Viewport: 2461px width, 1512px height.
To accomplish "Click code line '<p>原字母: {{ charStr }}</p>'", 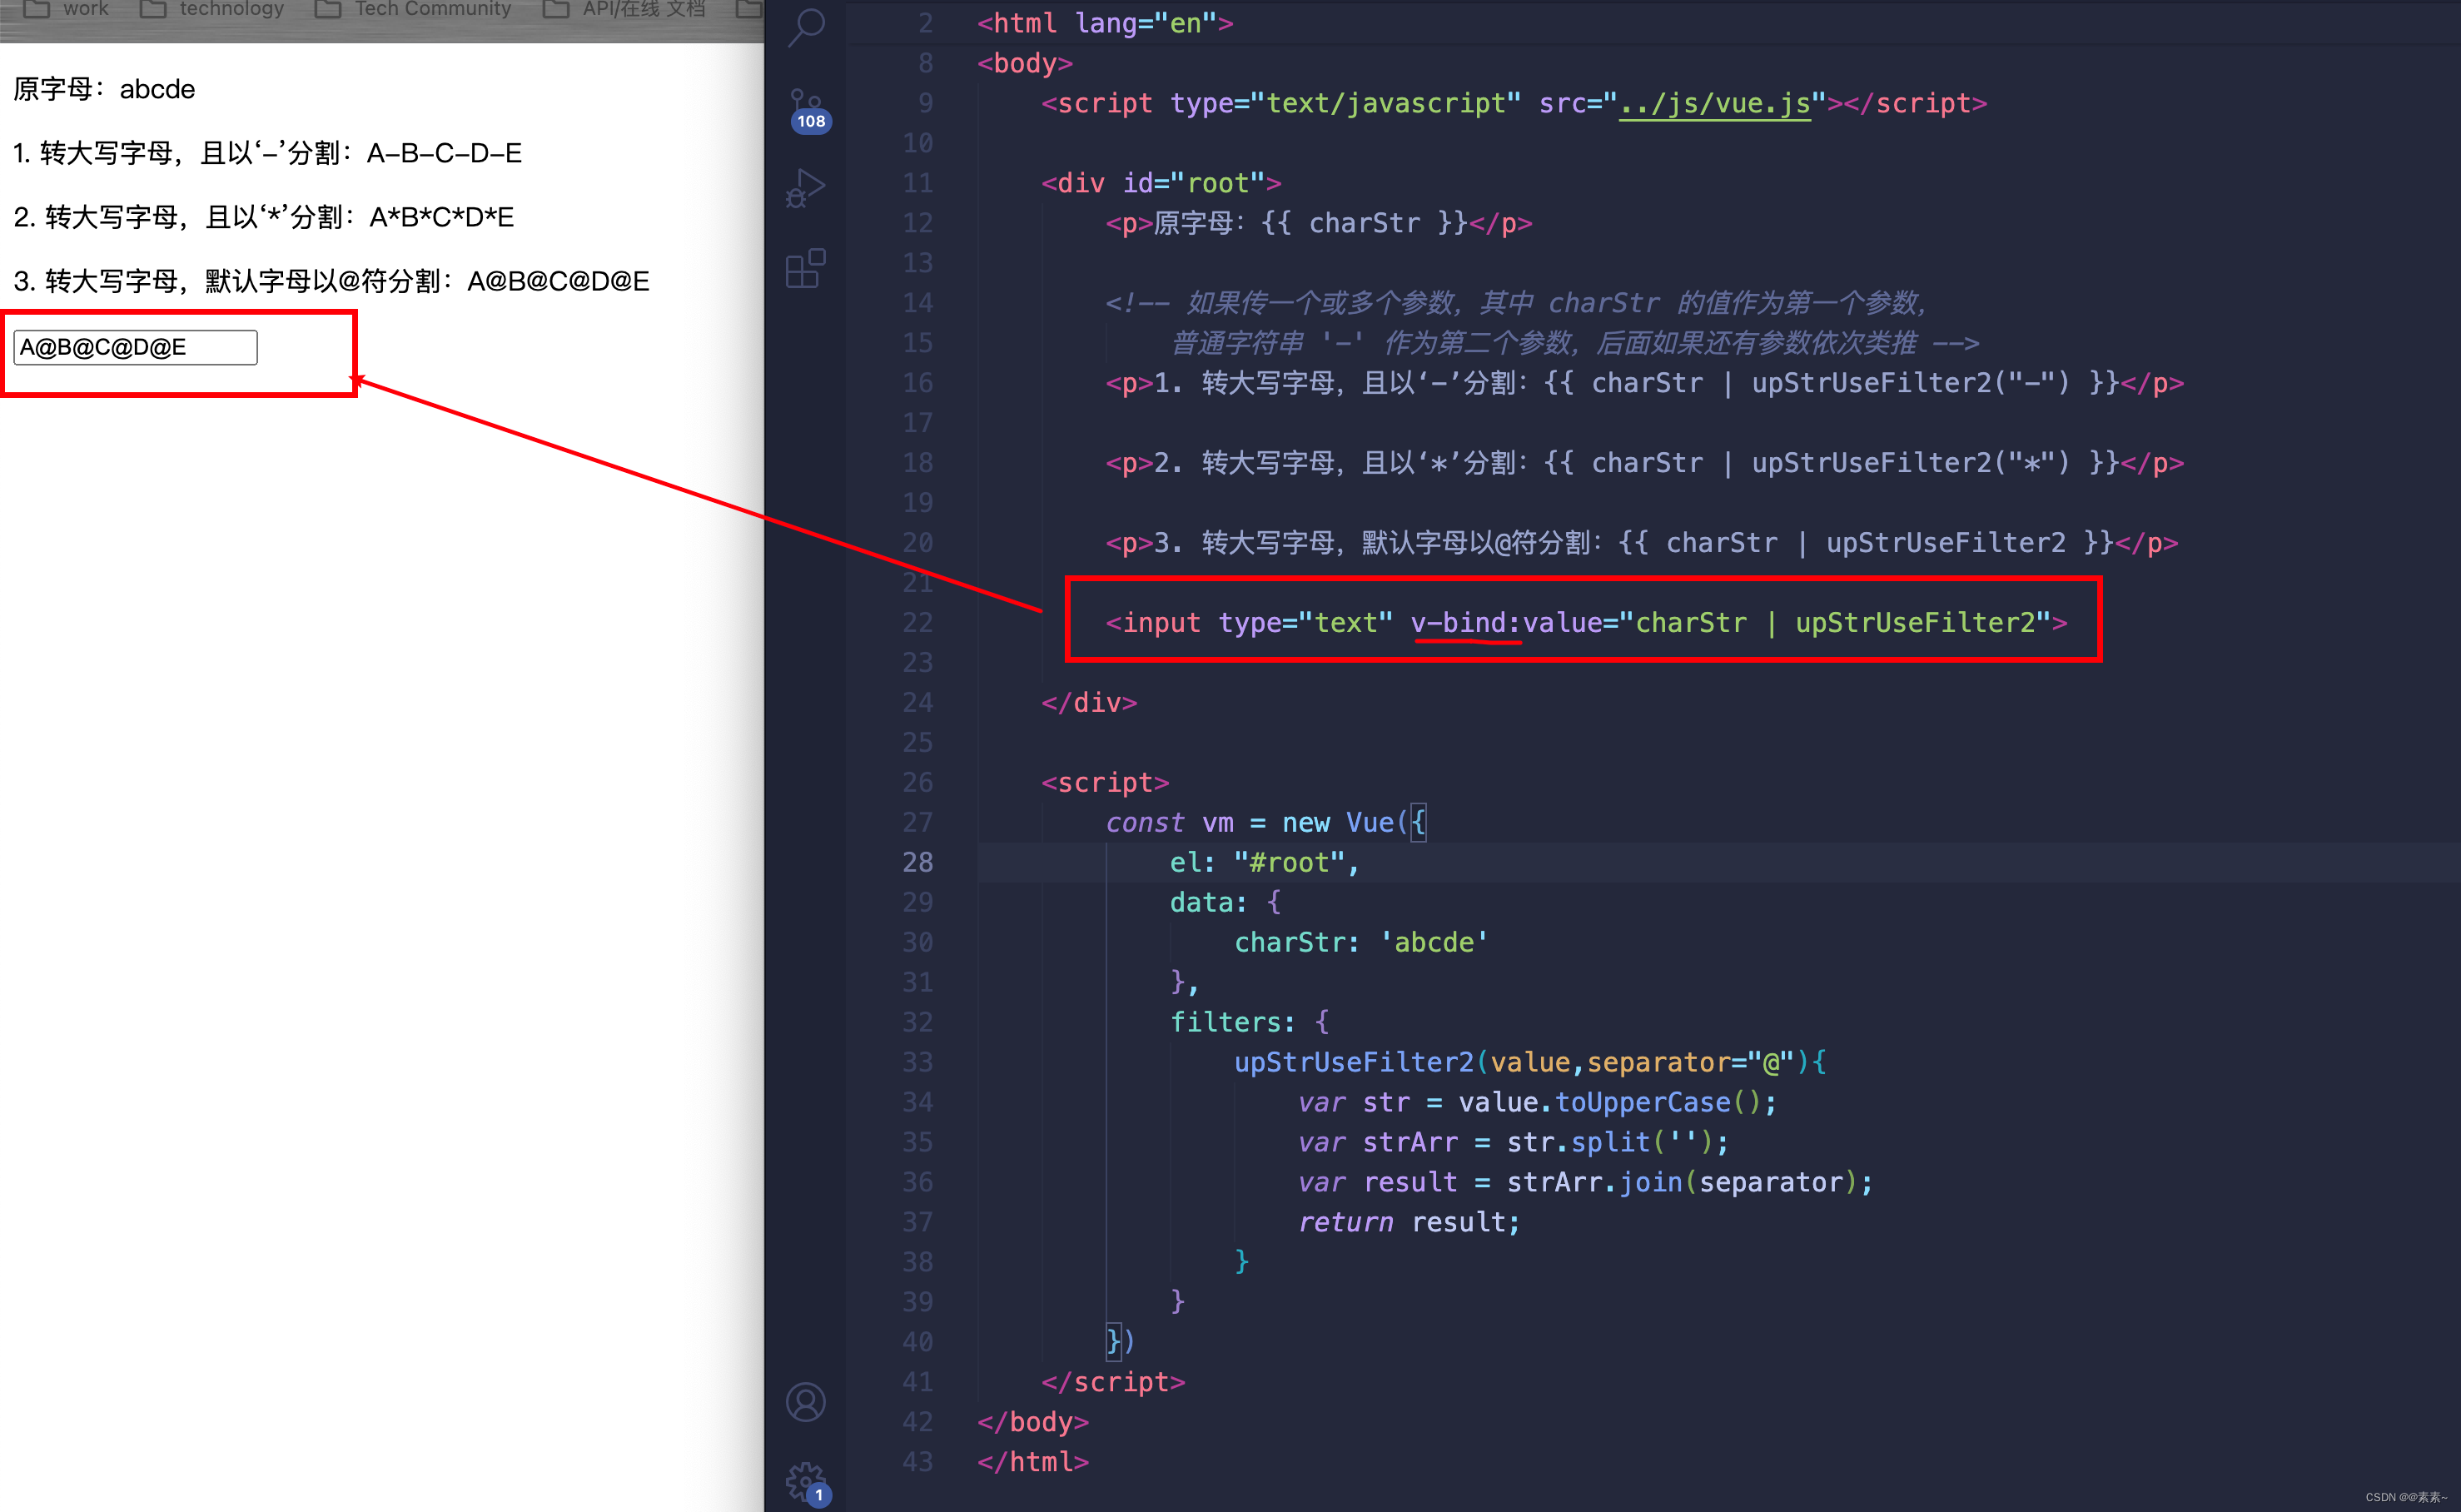I will coord(1318,223).
